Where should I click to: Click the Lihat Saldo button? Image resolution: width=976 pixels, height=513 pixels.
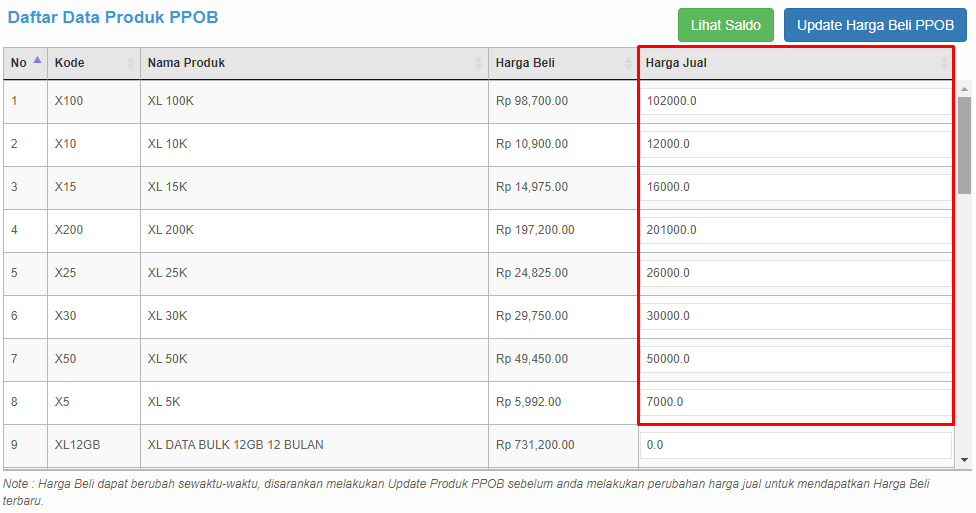point(726,25)
